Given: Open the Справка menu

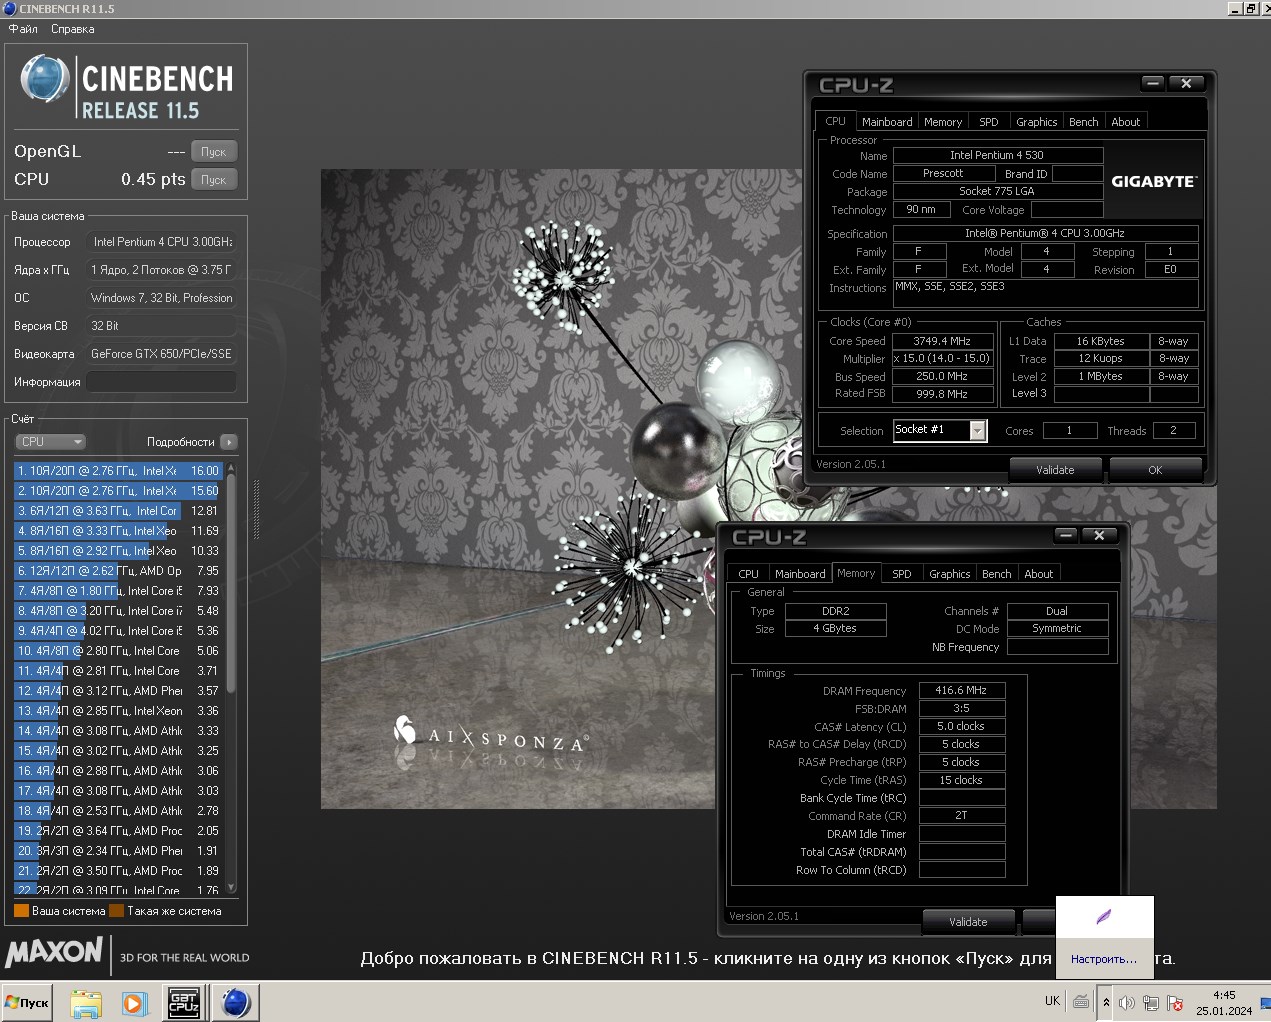Looking at the screenshot, I should click(x=72, y=29).
